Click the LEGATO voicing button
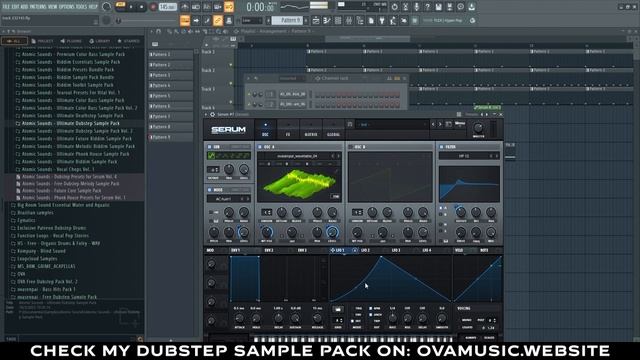The height and width of the screenshot is (360, 640). [x=467, y=327]
